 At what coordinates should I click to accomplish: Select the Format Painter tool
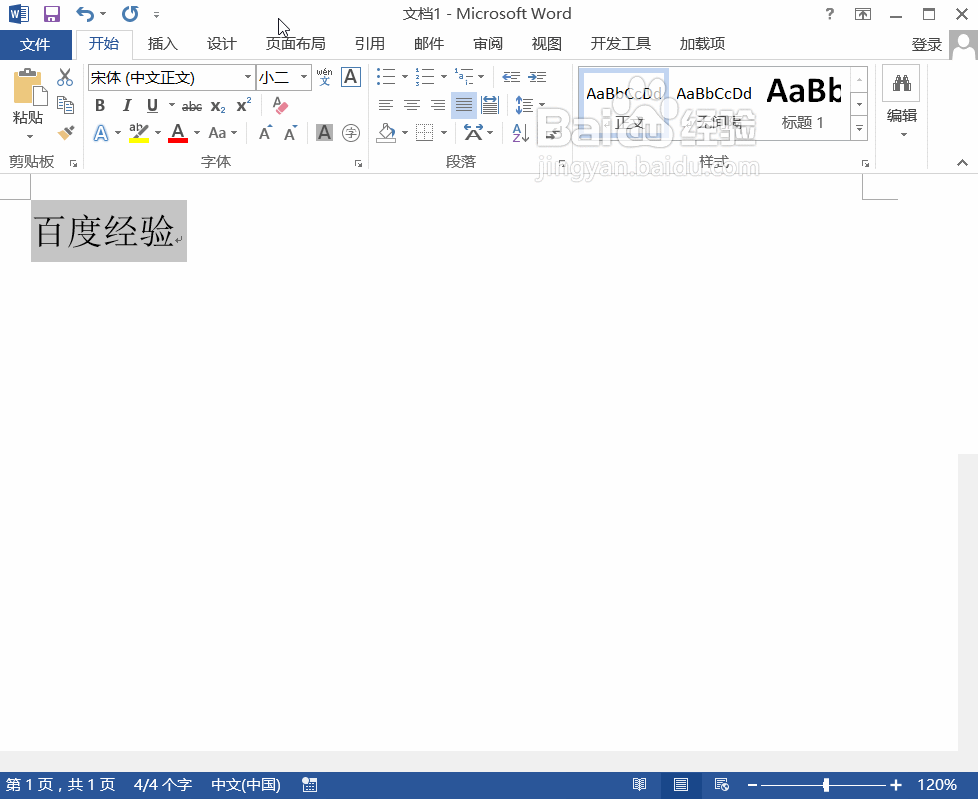[66, 132]
